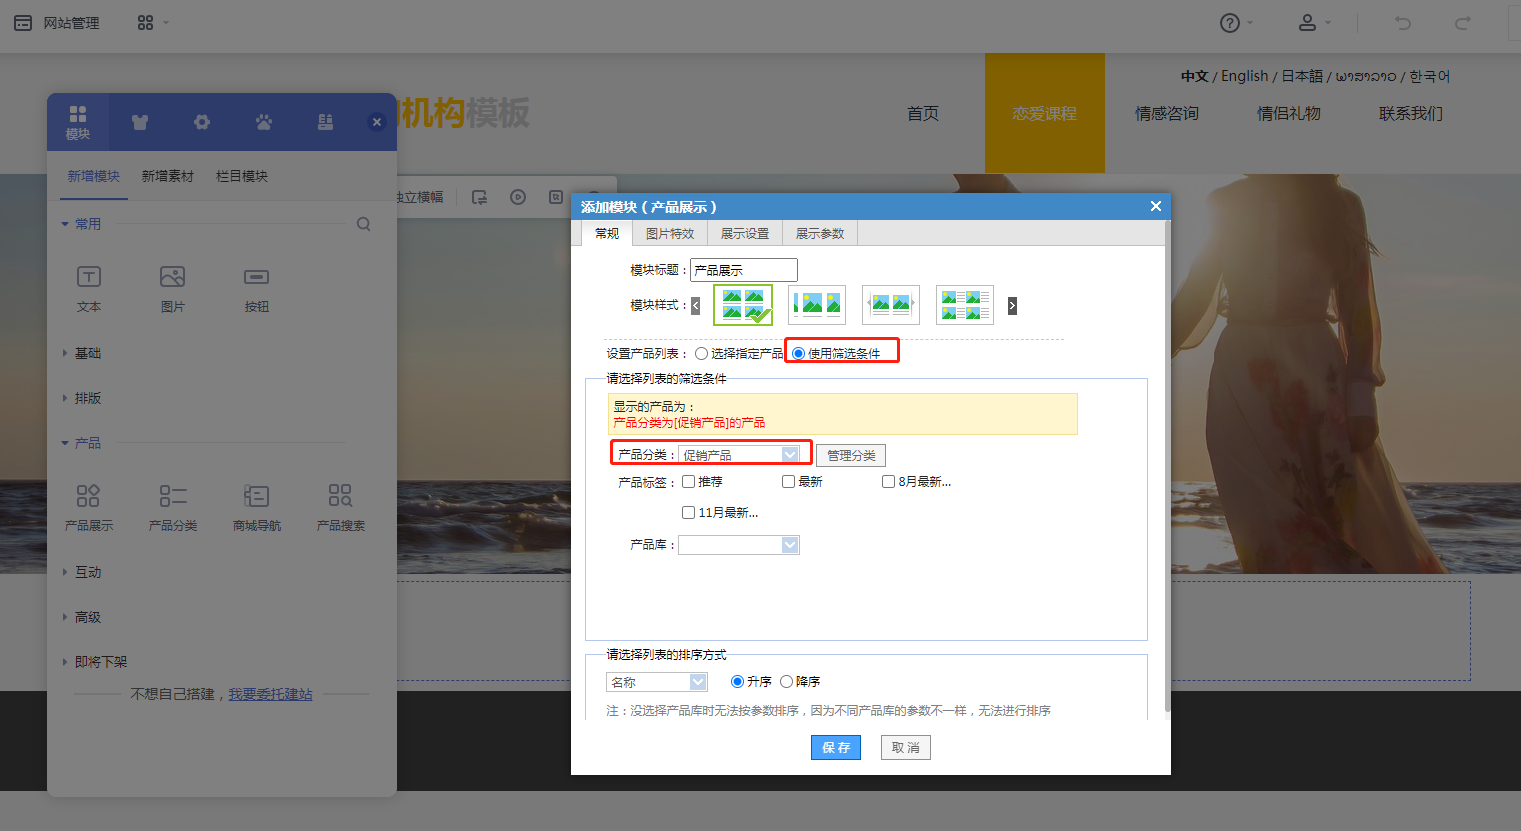Select the 选择指定产品 radio option
The height and width of the screenshot is (831, 1521).
click(702, 354)
